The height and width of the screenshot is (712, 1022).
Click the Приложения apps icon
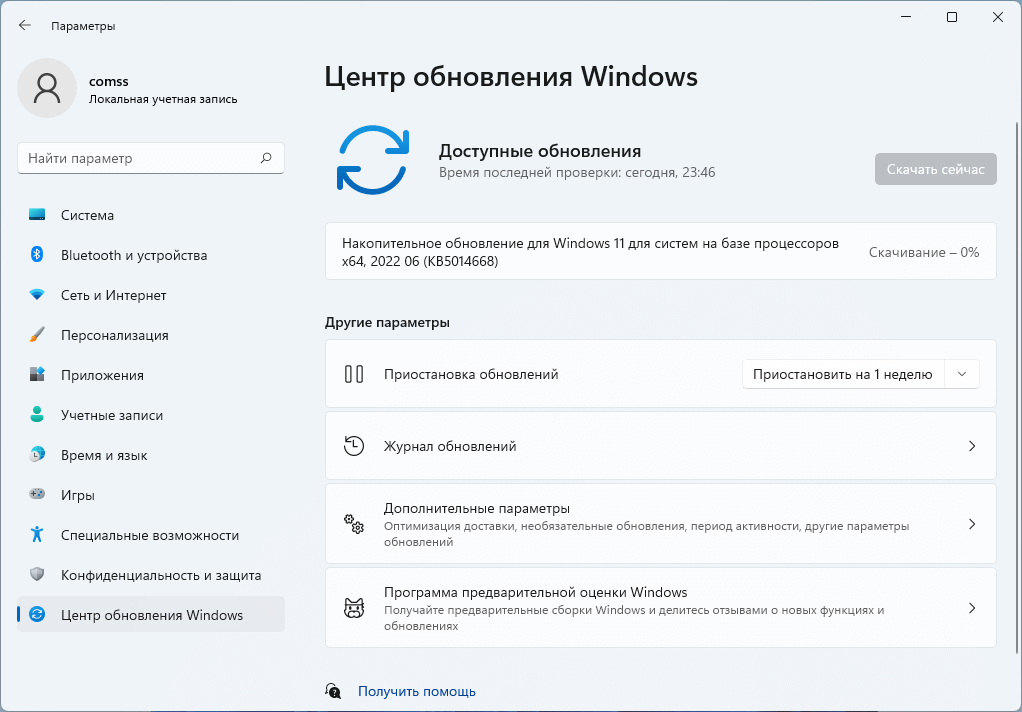37,375
